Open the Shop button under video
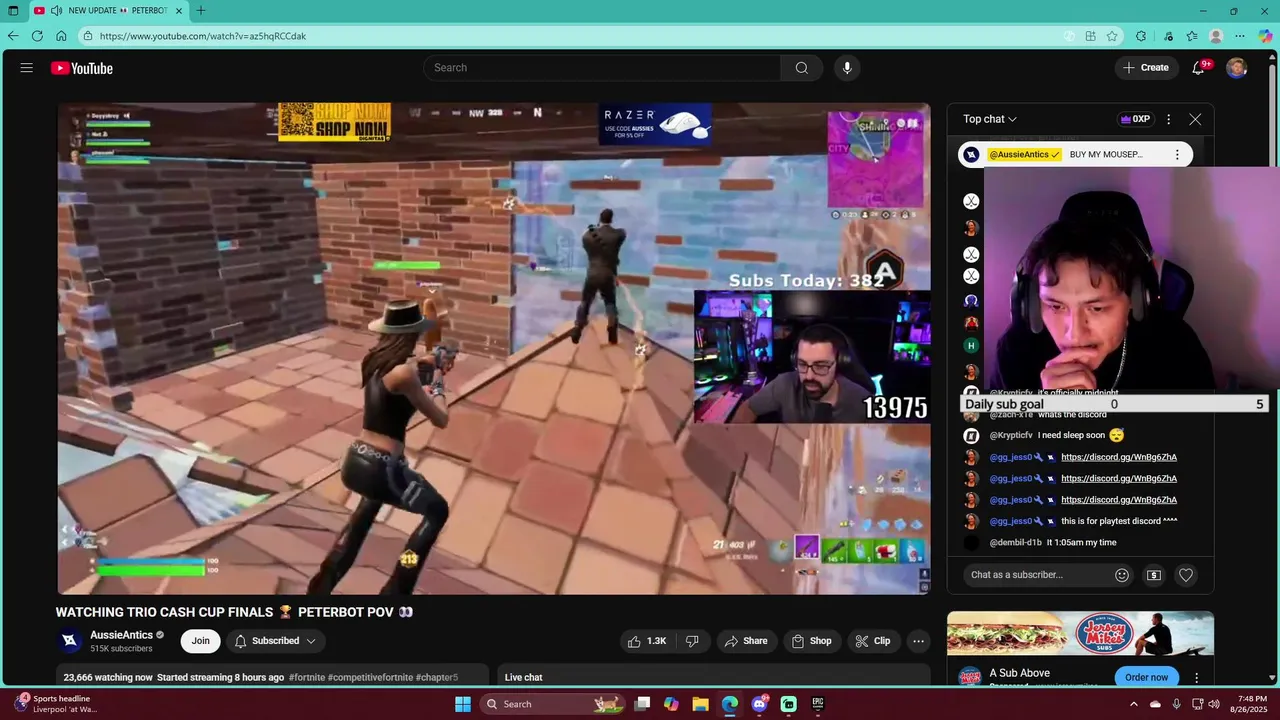The width and height of the screenshot is (1280, 720). pyautogui.click(x=811, y=641)
